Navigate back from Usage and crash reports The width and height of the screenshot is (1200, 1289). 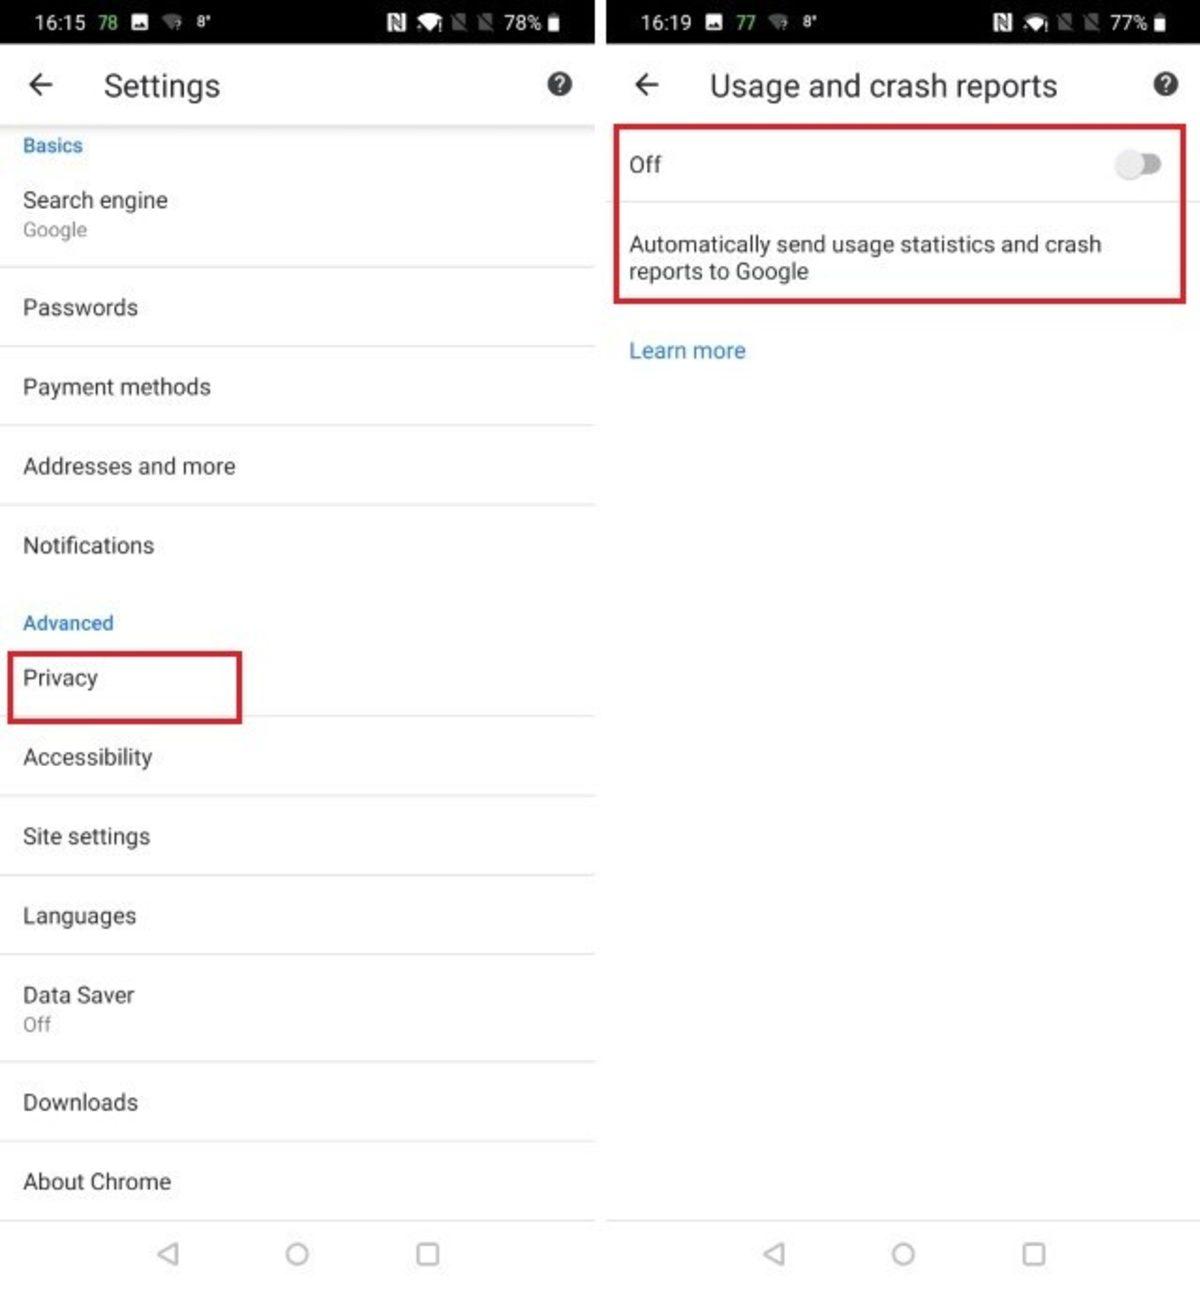pos(647,85)
